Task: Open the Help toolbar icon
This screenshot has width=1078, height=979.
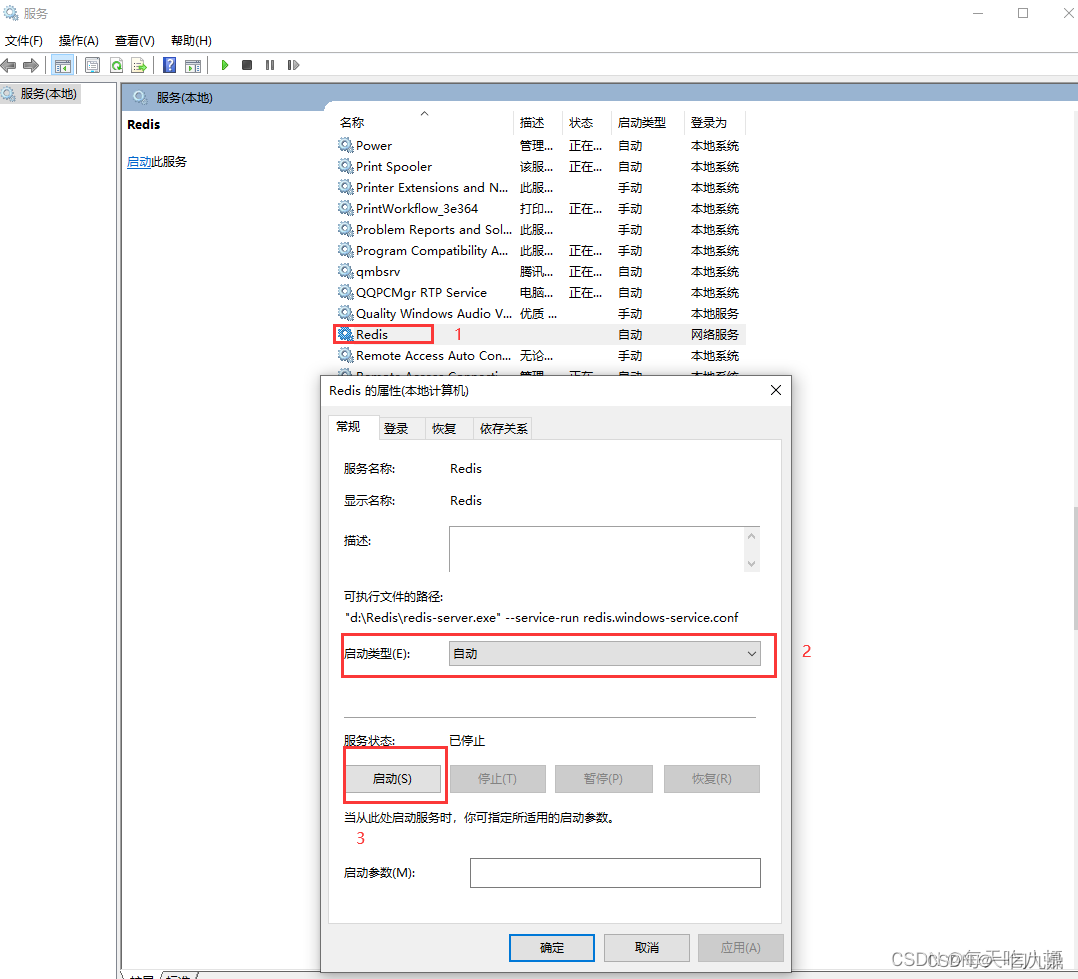Action: 170,65
